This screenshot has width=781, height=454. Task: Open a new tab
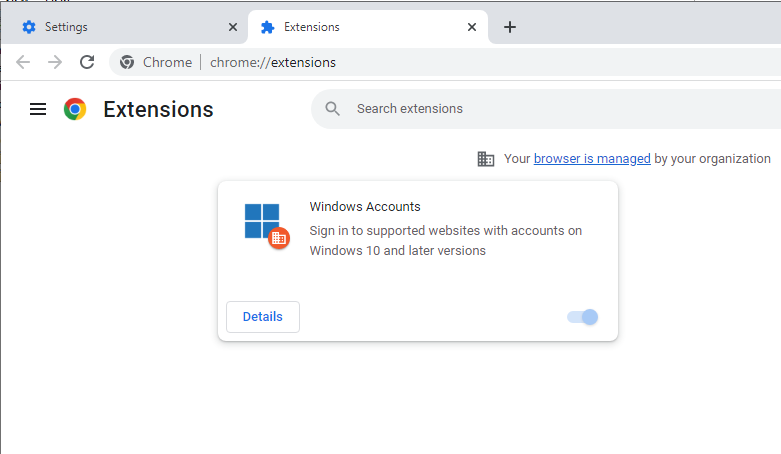coord(510,27)
